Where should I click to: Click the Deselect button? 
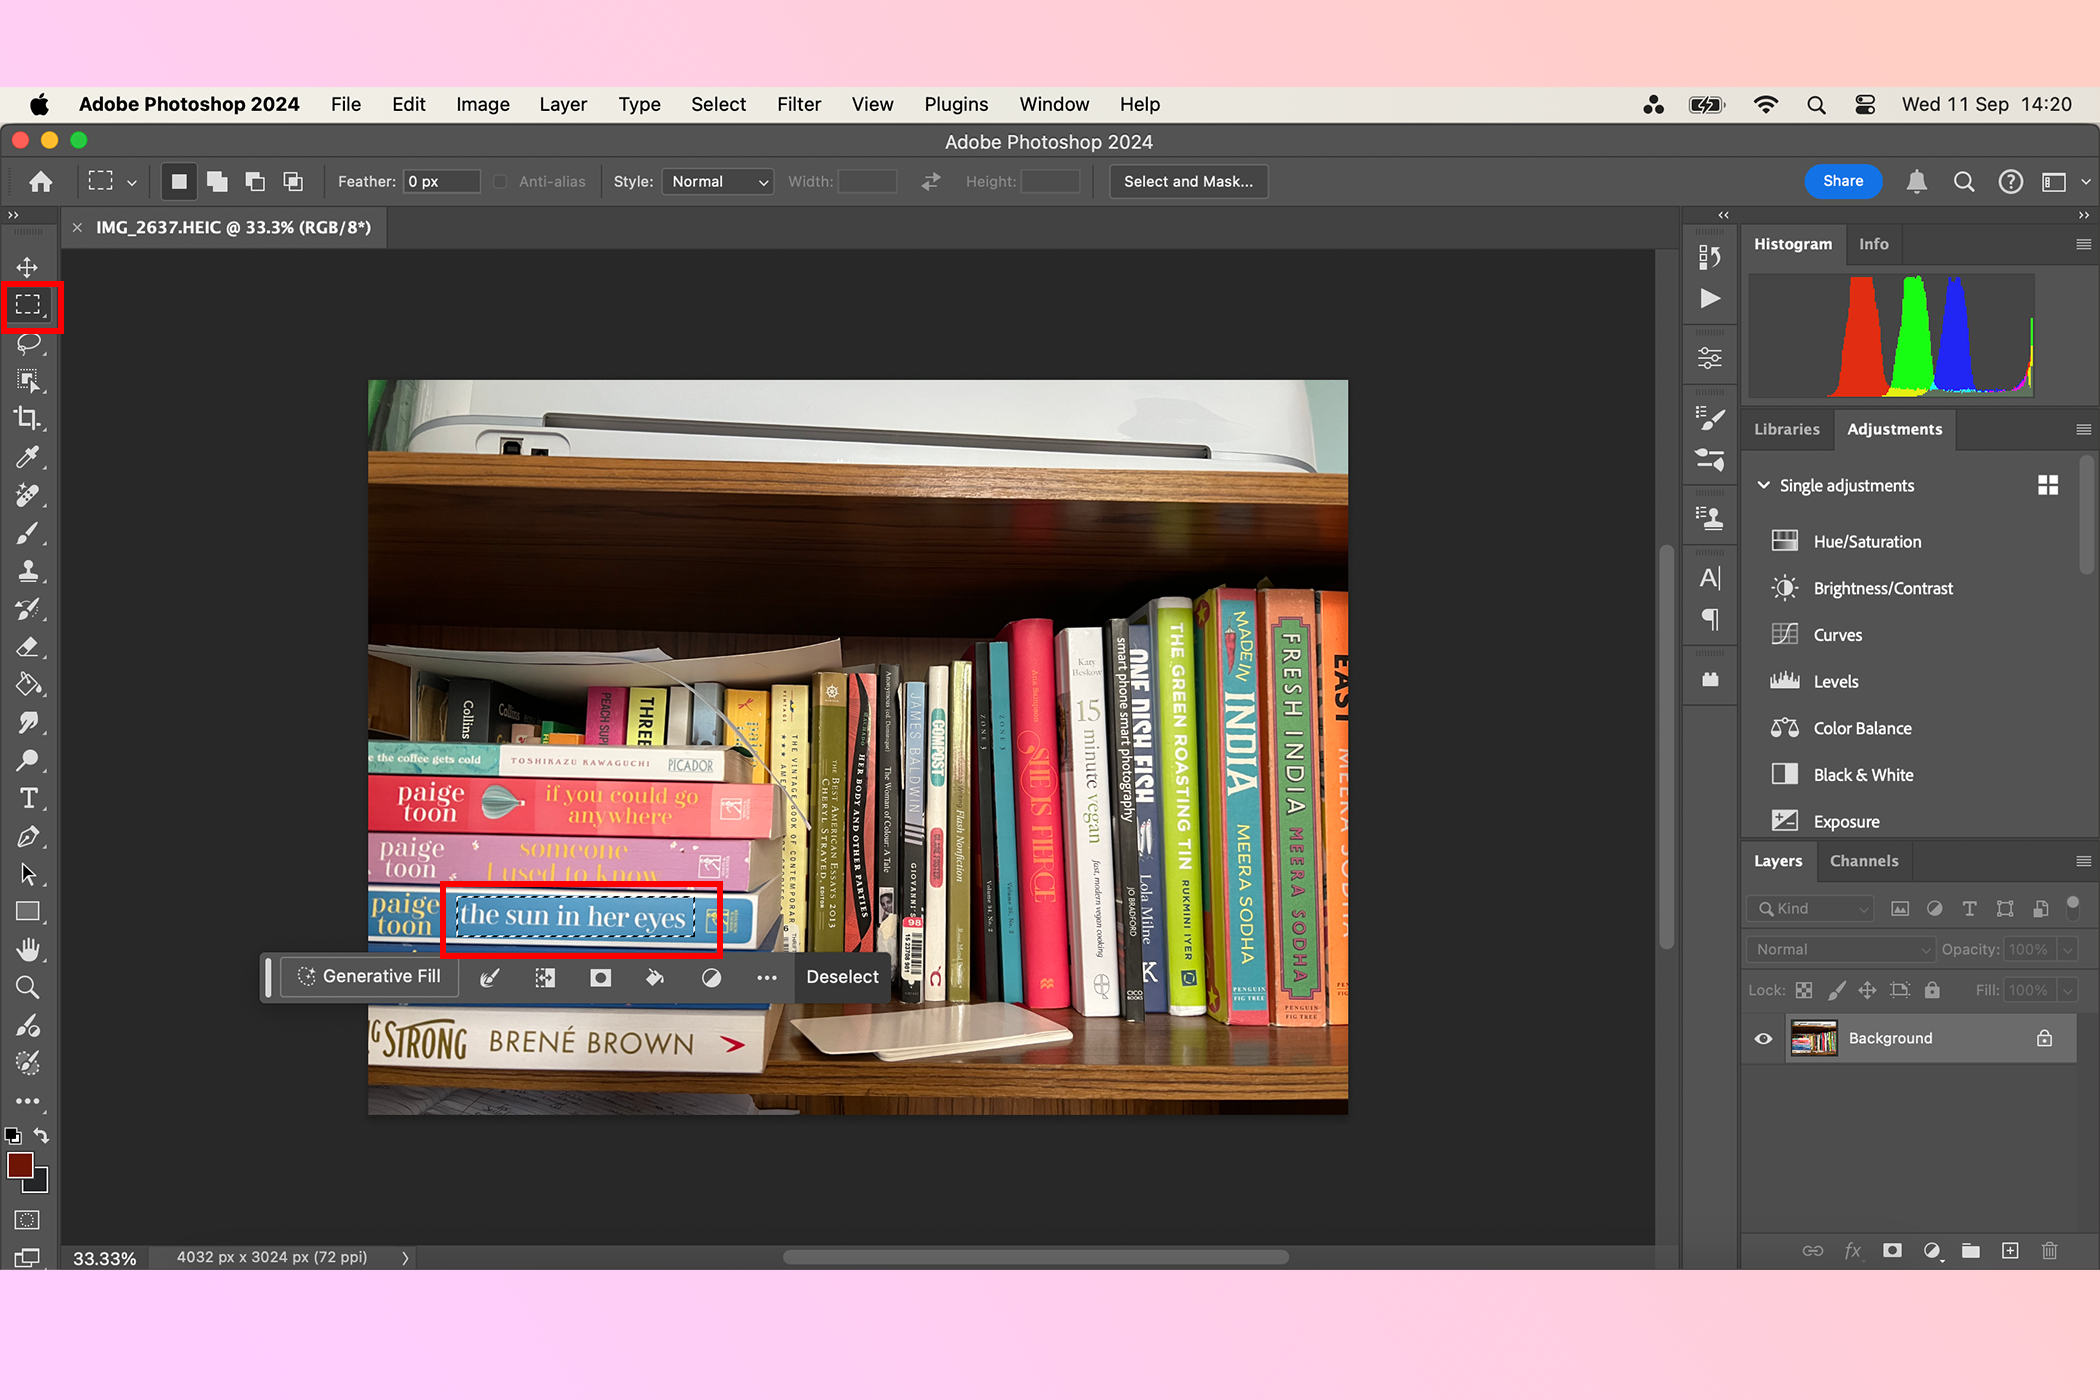[x=842, y=976]
